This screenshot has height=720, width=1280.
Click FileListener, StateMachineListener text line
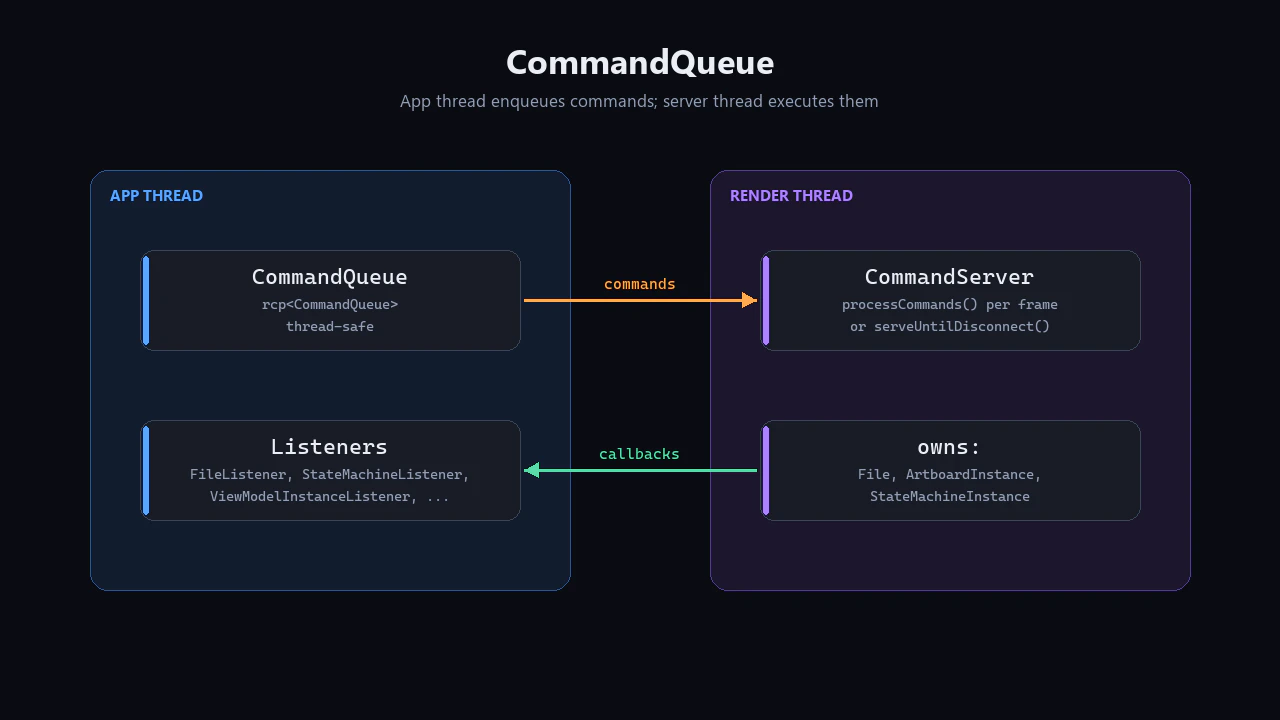pyautogui.click(x=330, y=474)
